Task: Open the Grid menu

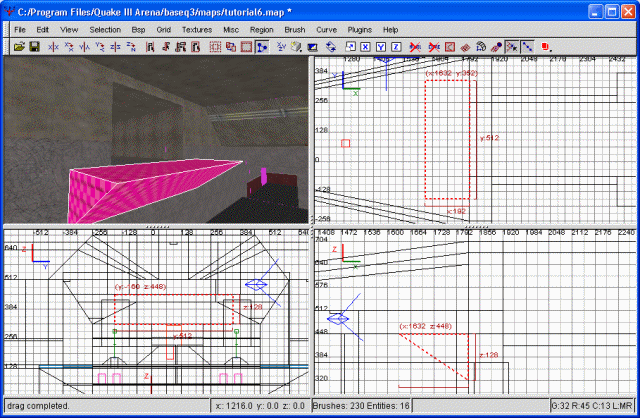Action: (163, 30)
